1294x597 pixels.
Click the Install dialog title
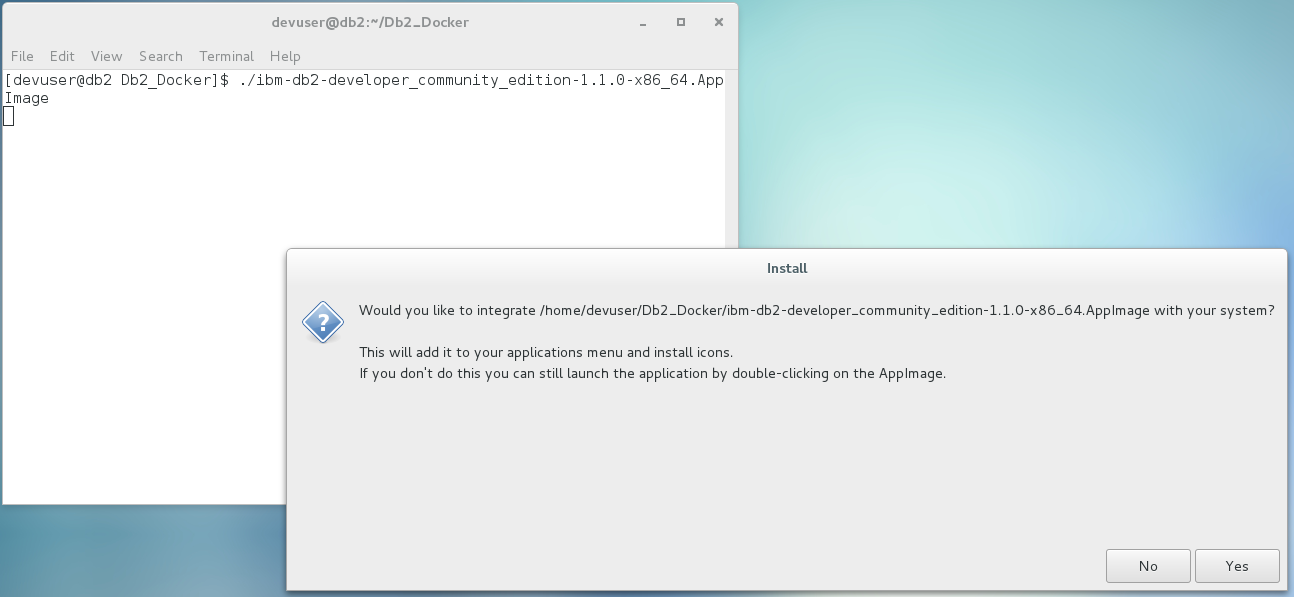point(787,268)
